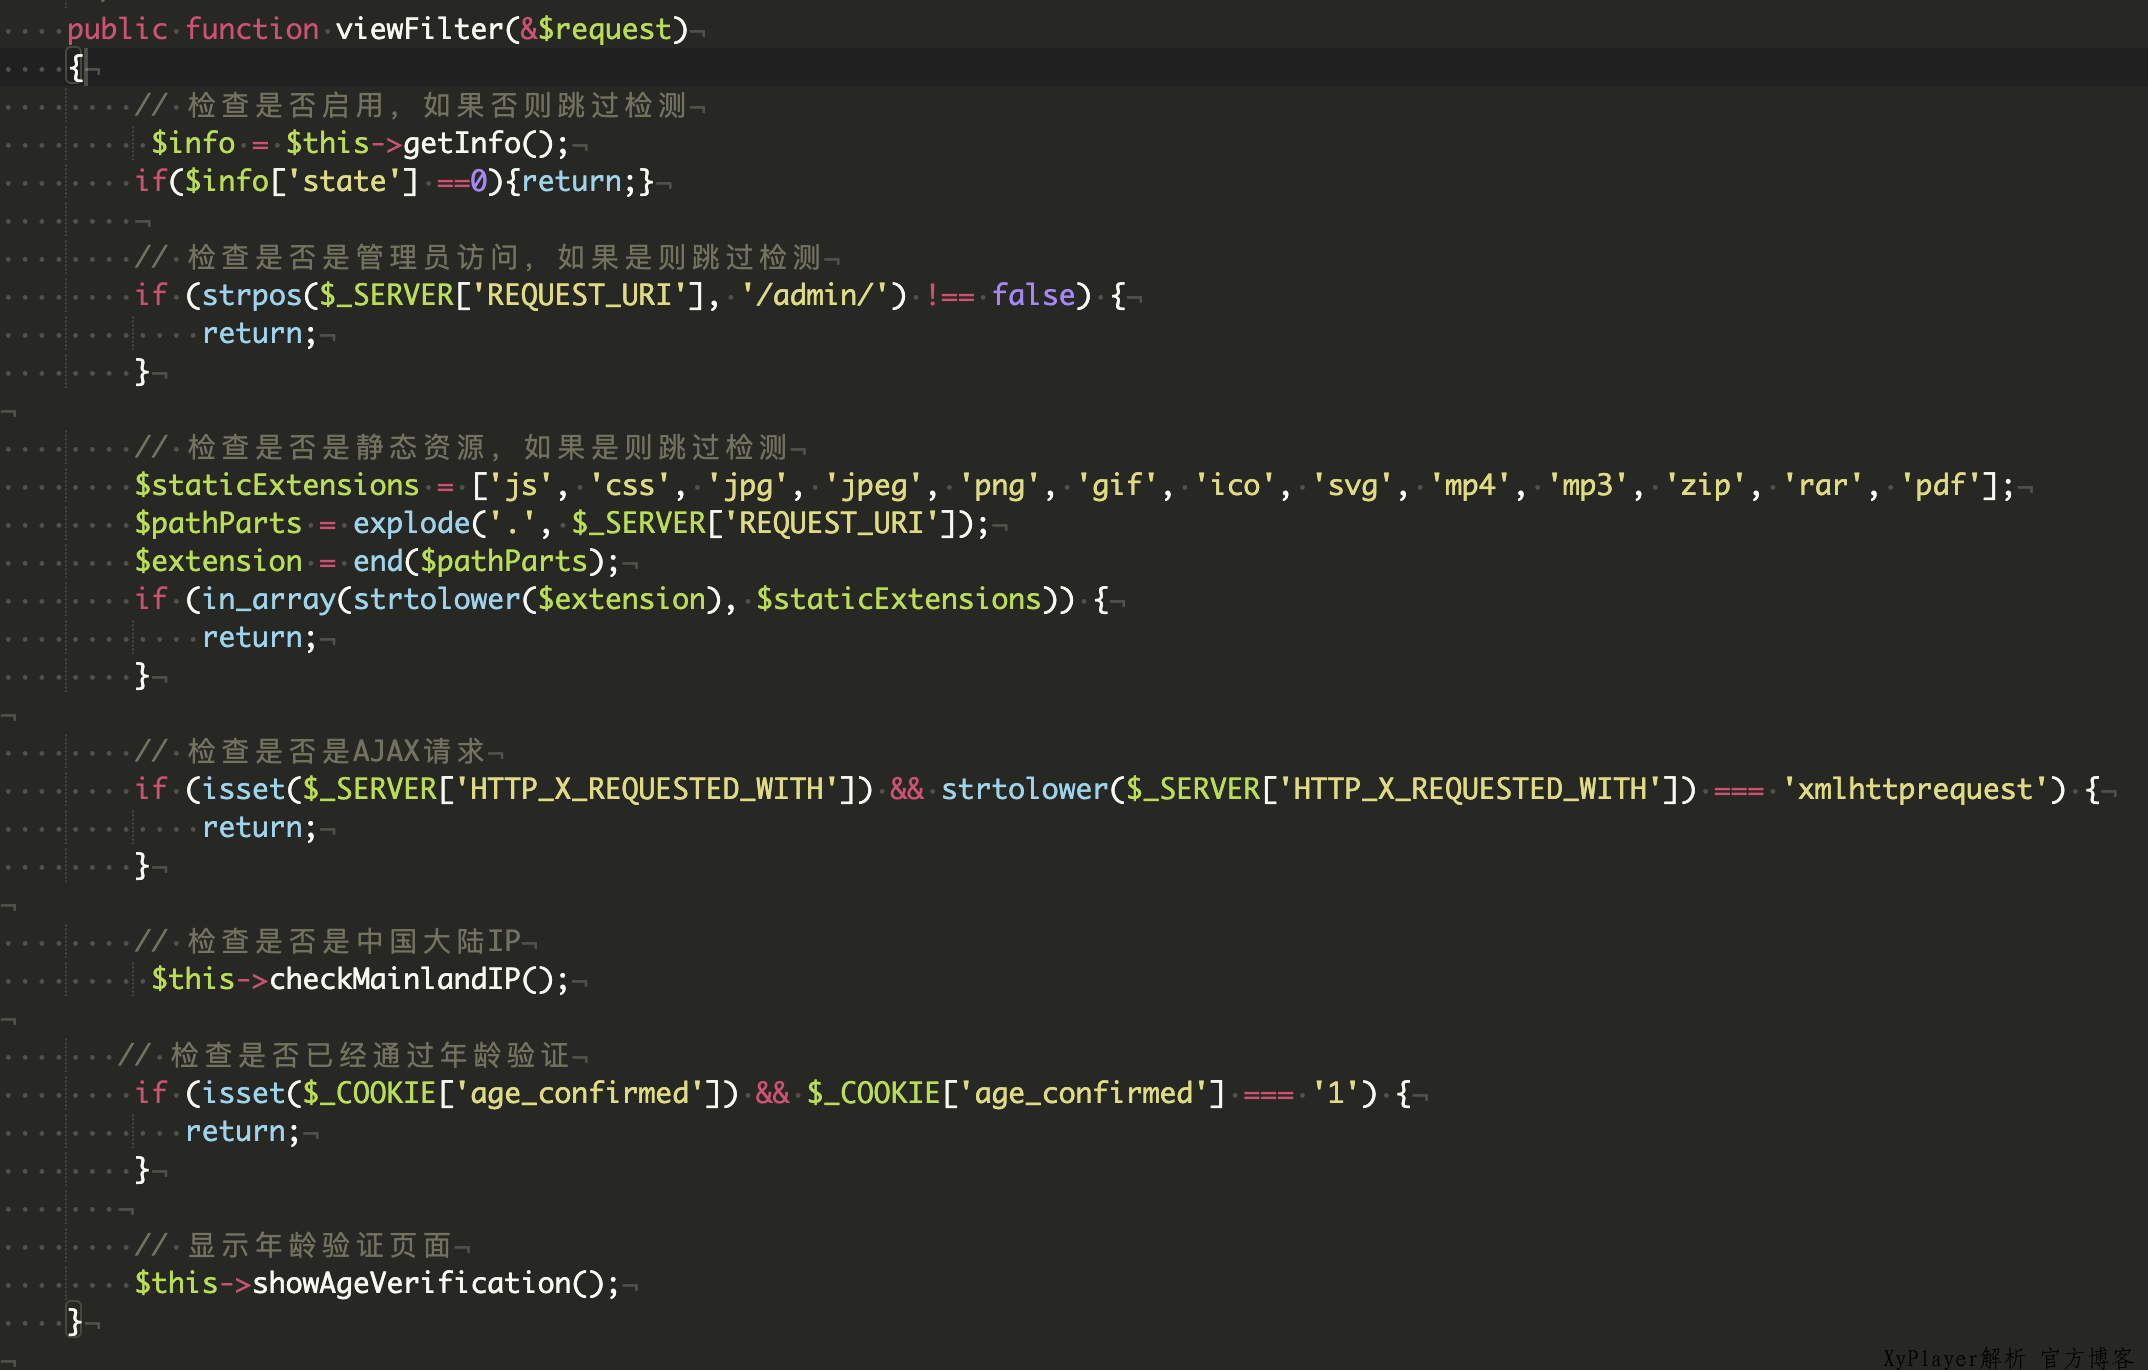This screenshot has width=2148, height=1370.
Task: Click the viewFilter function name
Action: [x=418, y=29]
